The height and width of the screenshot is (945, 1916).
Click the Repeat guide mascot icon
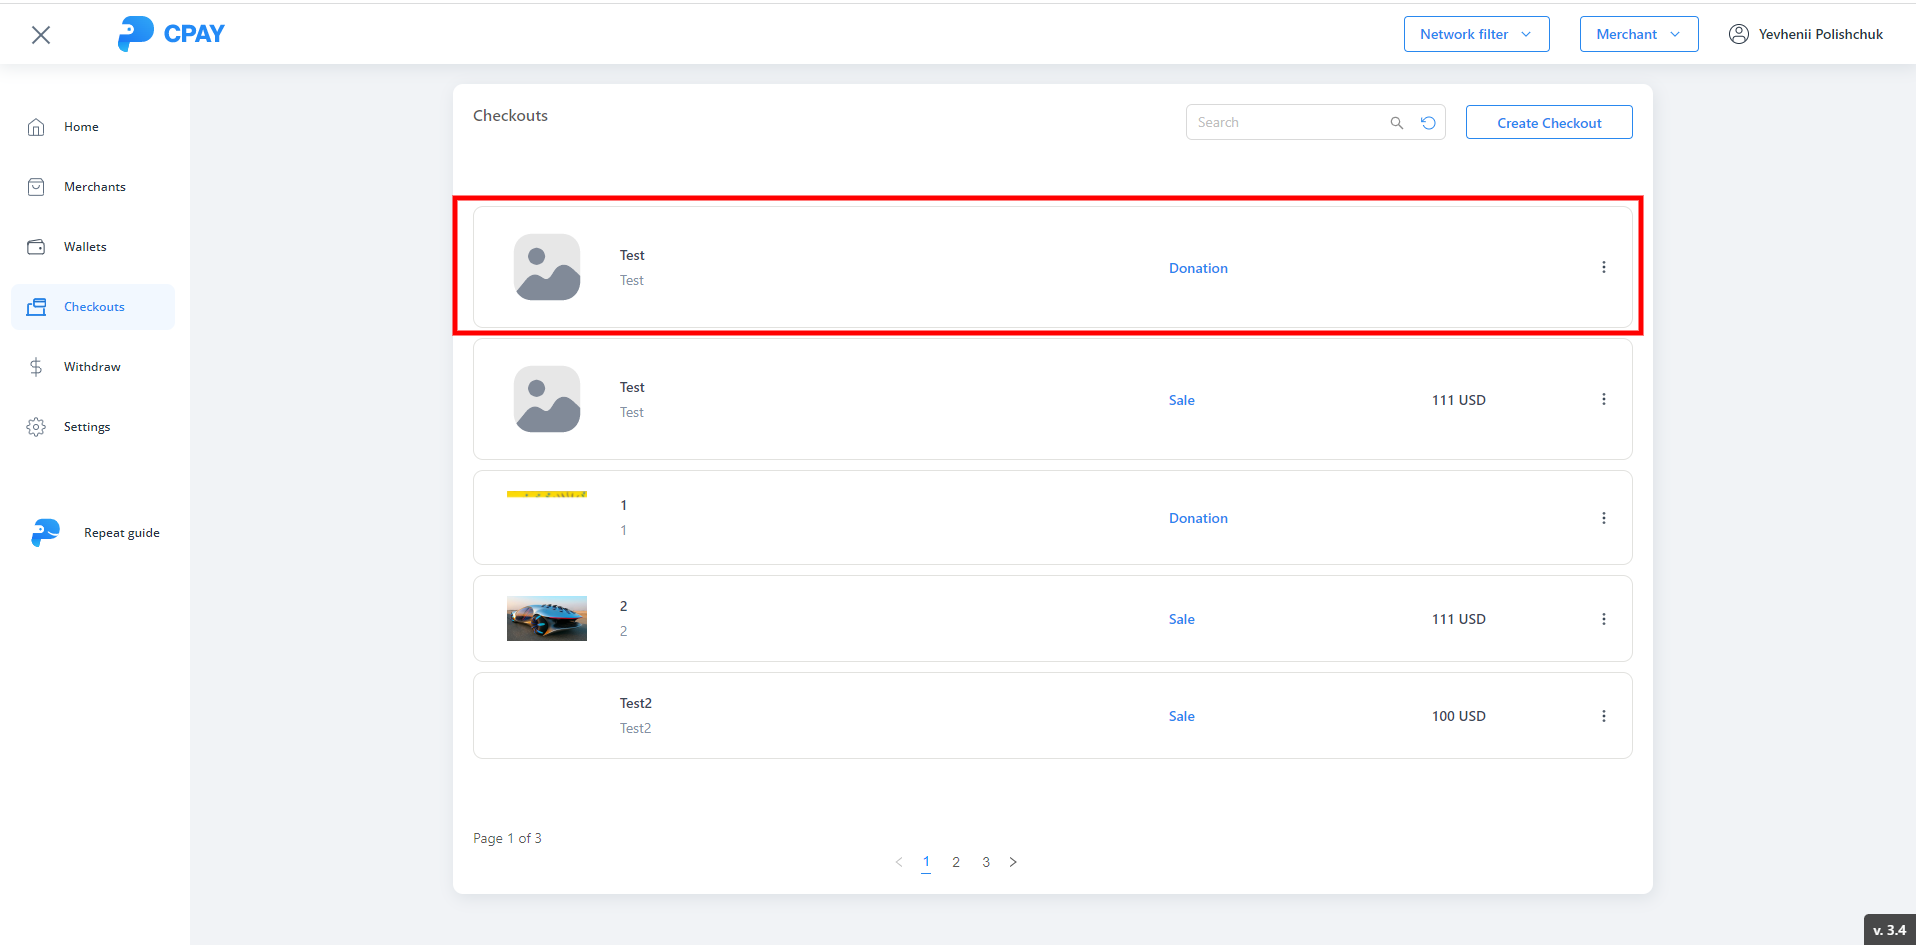[45, 533]
